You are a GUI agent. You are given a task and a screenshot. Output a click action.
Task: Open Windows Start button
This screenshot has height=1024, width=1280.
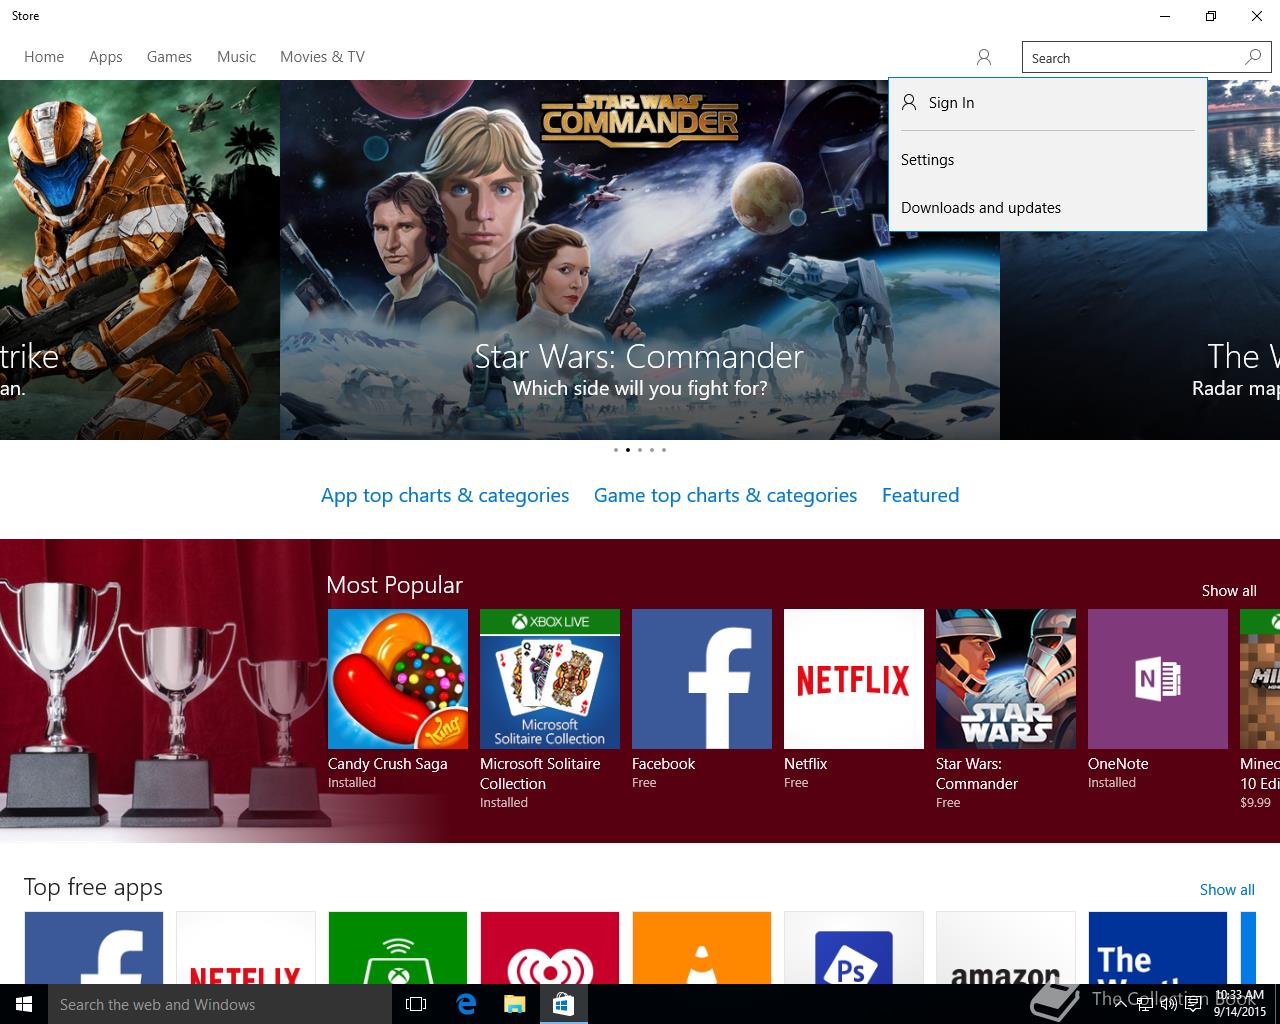(24, 1004)
